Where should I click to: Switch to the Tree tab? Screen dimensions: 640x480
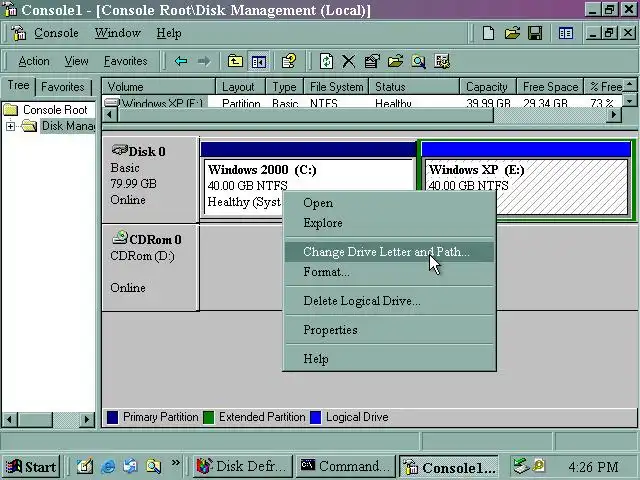[19, 85]
